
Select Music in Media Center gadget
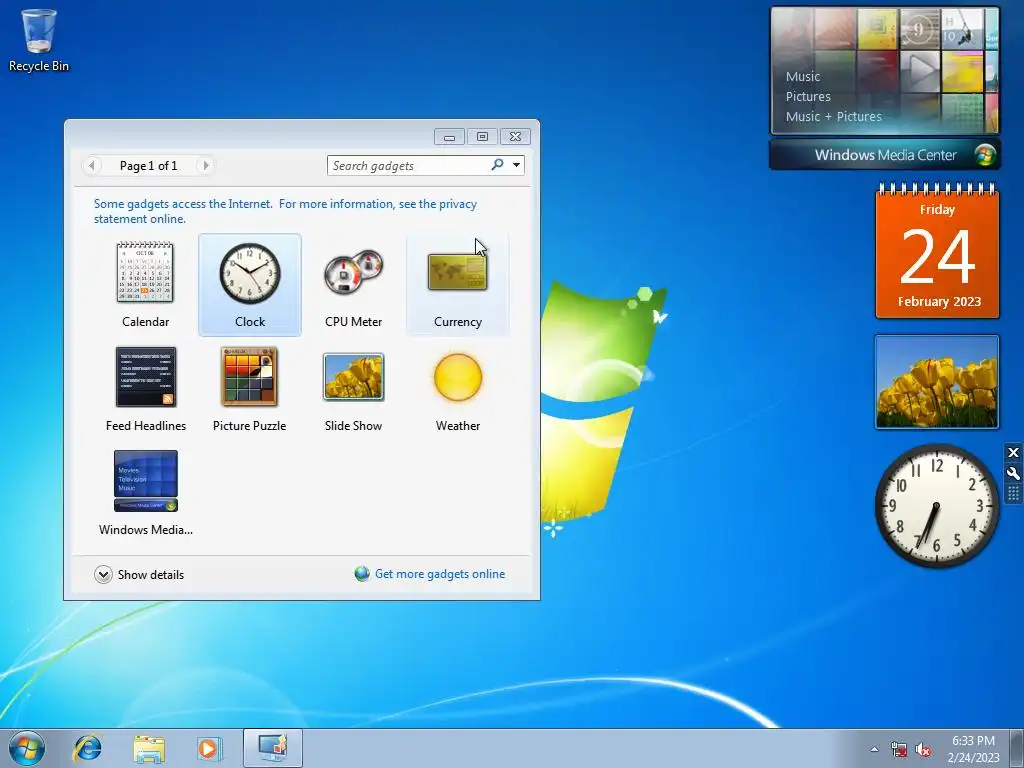[803, 76]
